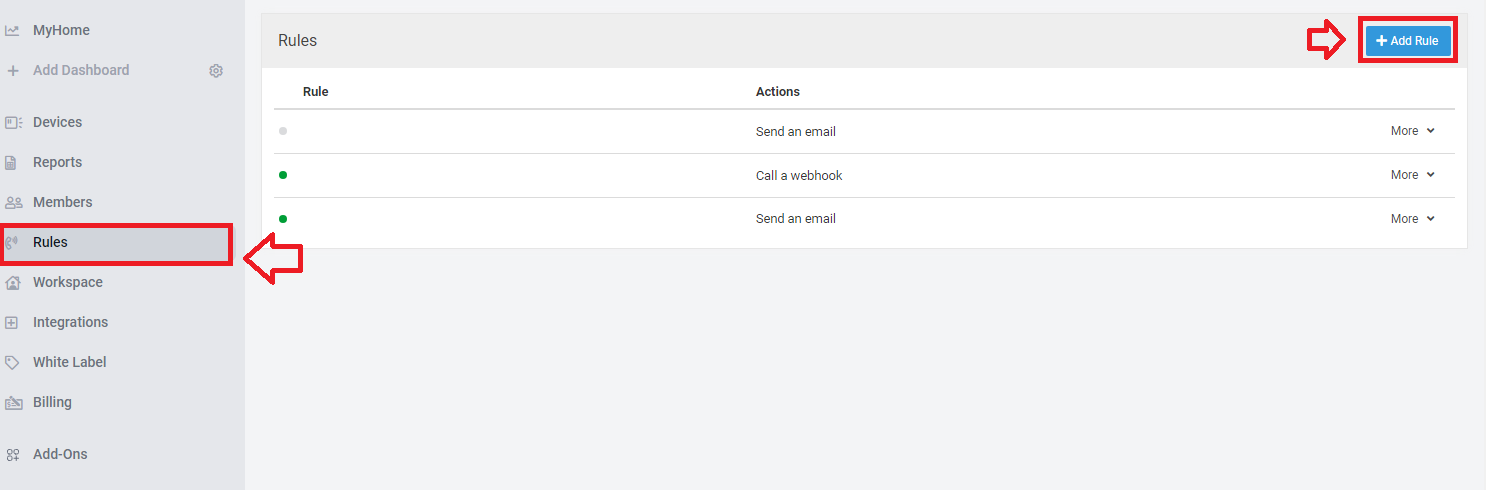
Task: Click the Billing icon in sidebar
Action: pyautogui.click(x=13, y=403)
